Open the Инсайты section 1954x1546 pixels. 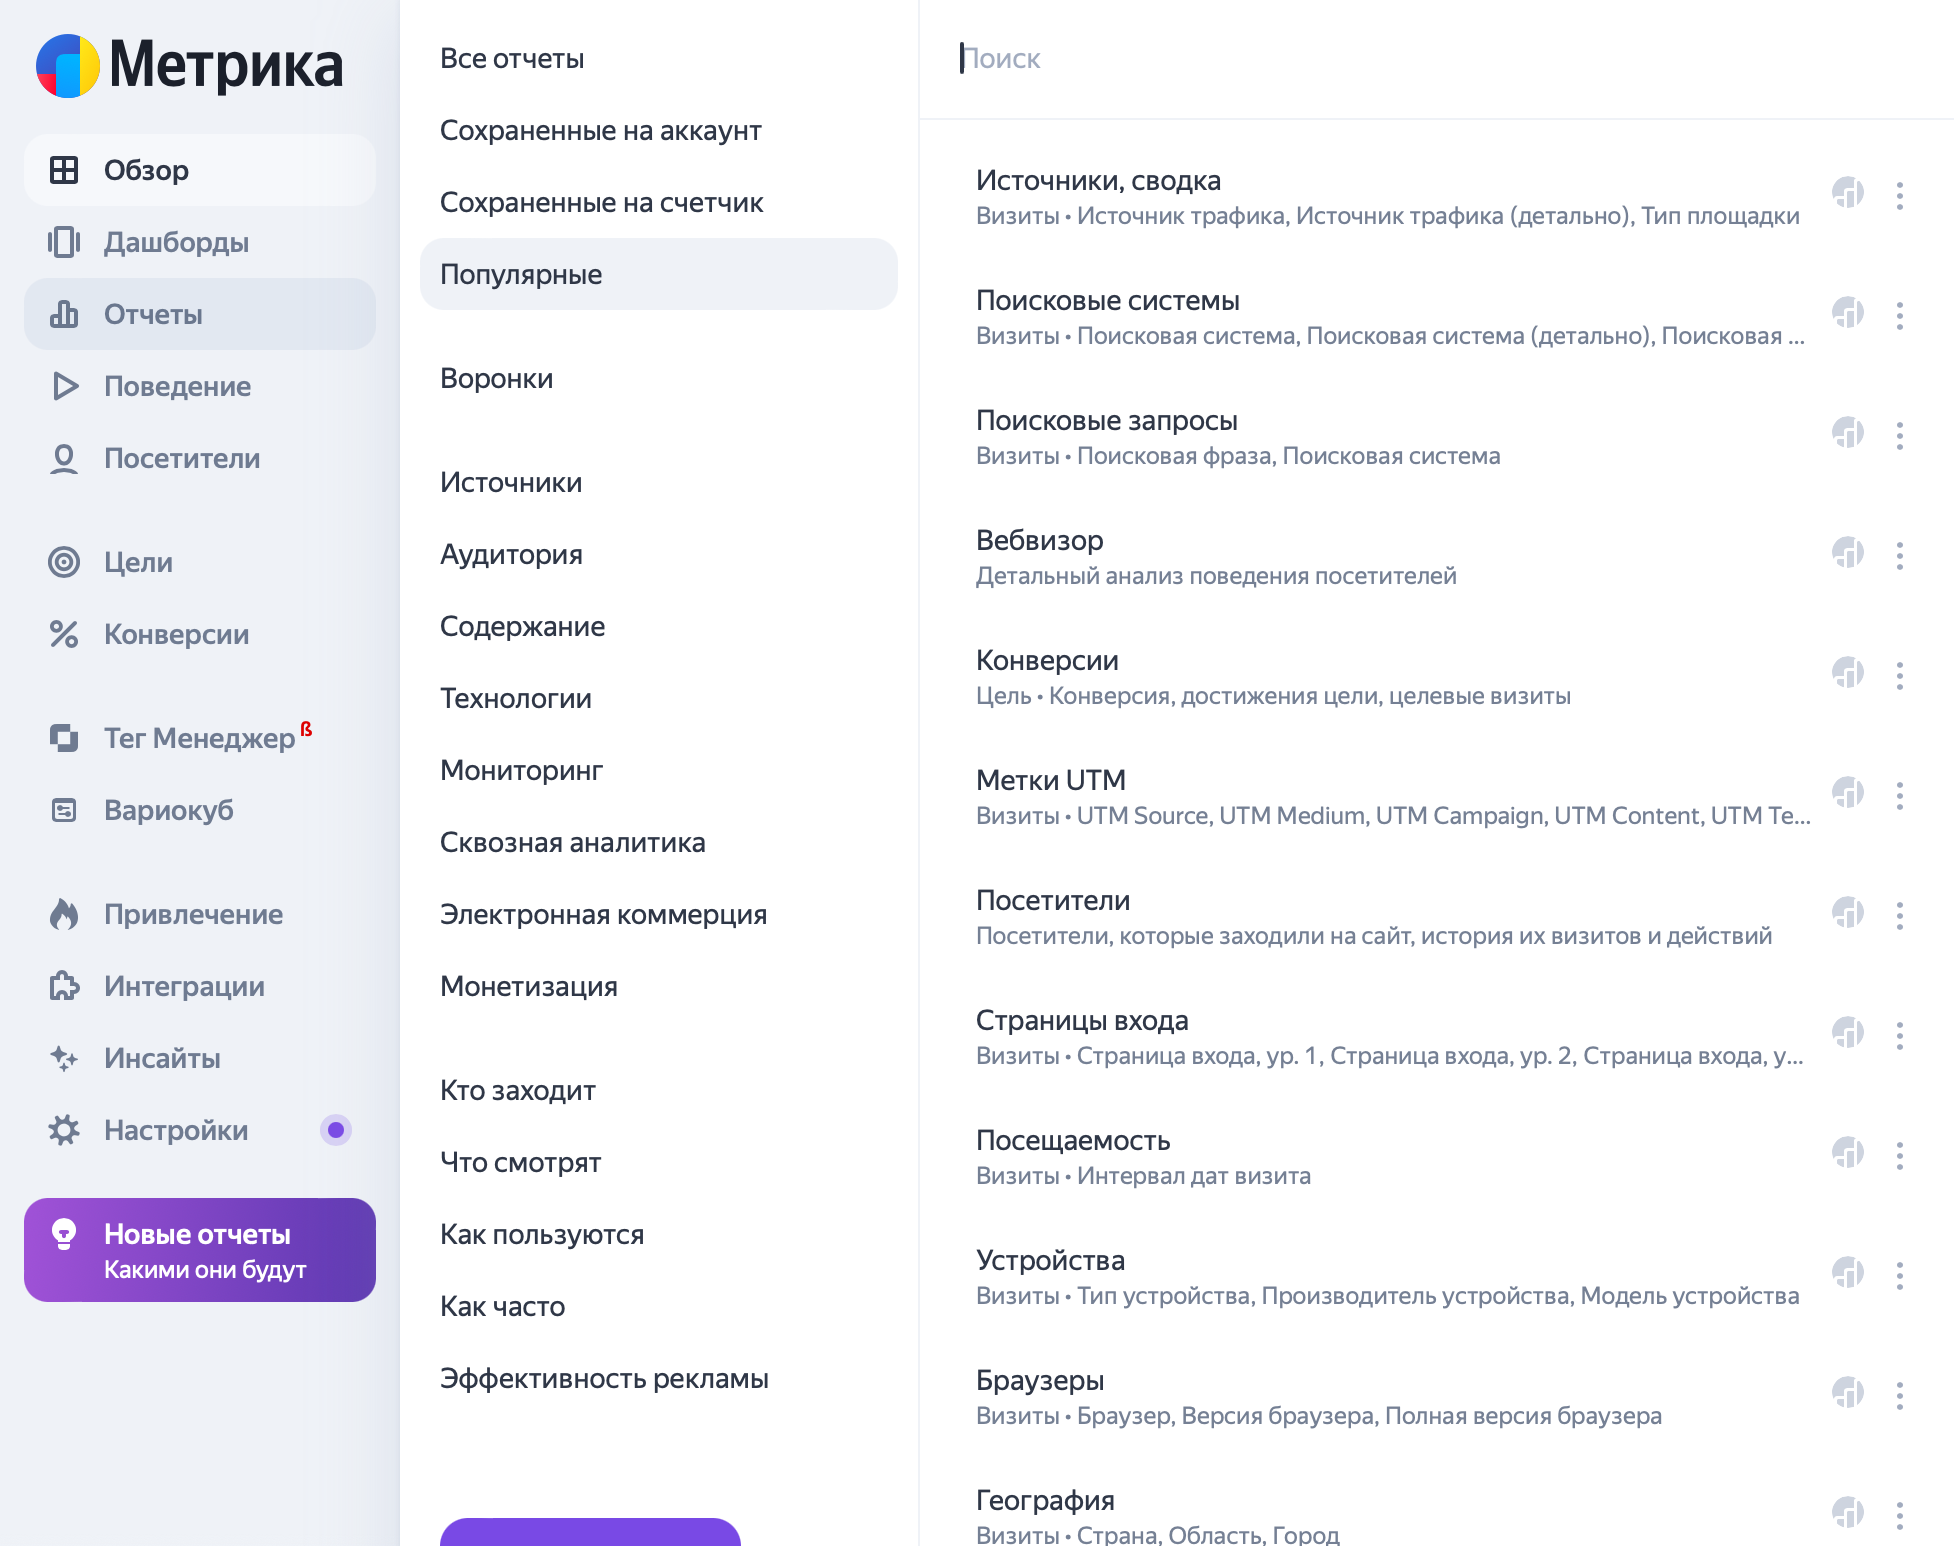pos(162,1058)
